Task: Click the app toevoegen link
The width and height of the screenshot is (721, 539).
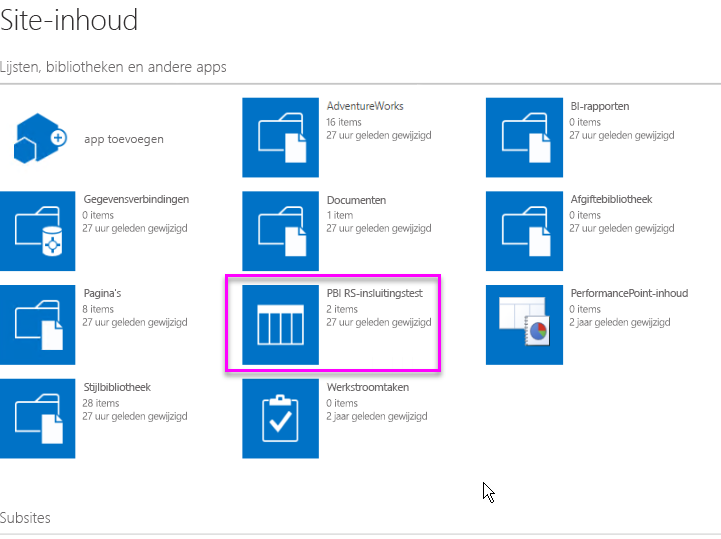Action: [x=124, y=139]
